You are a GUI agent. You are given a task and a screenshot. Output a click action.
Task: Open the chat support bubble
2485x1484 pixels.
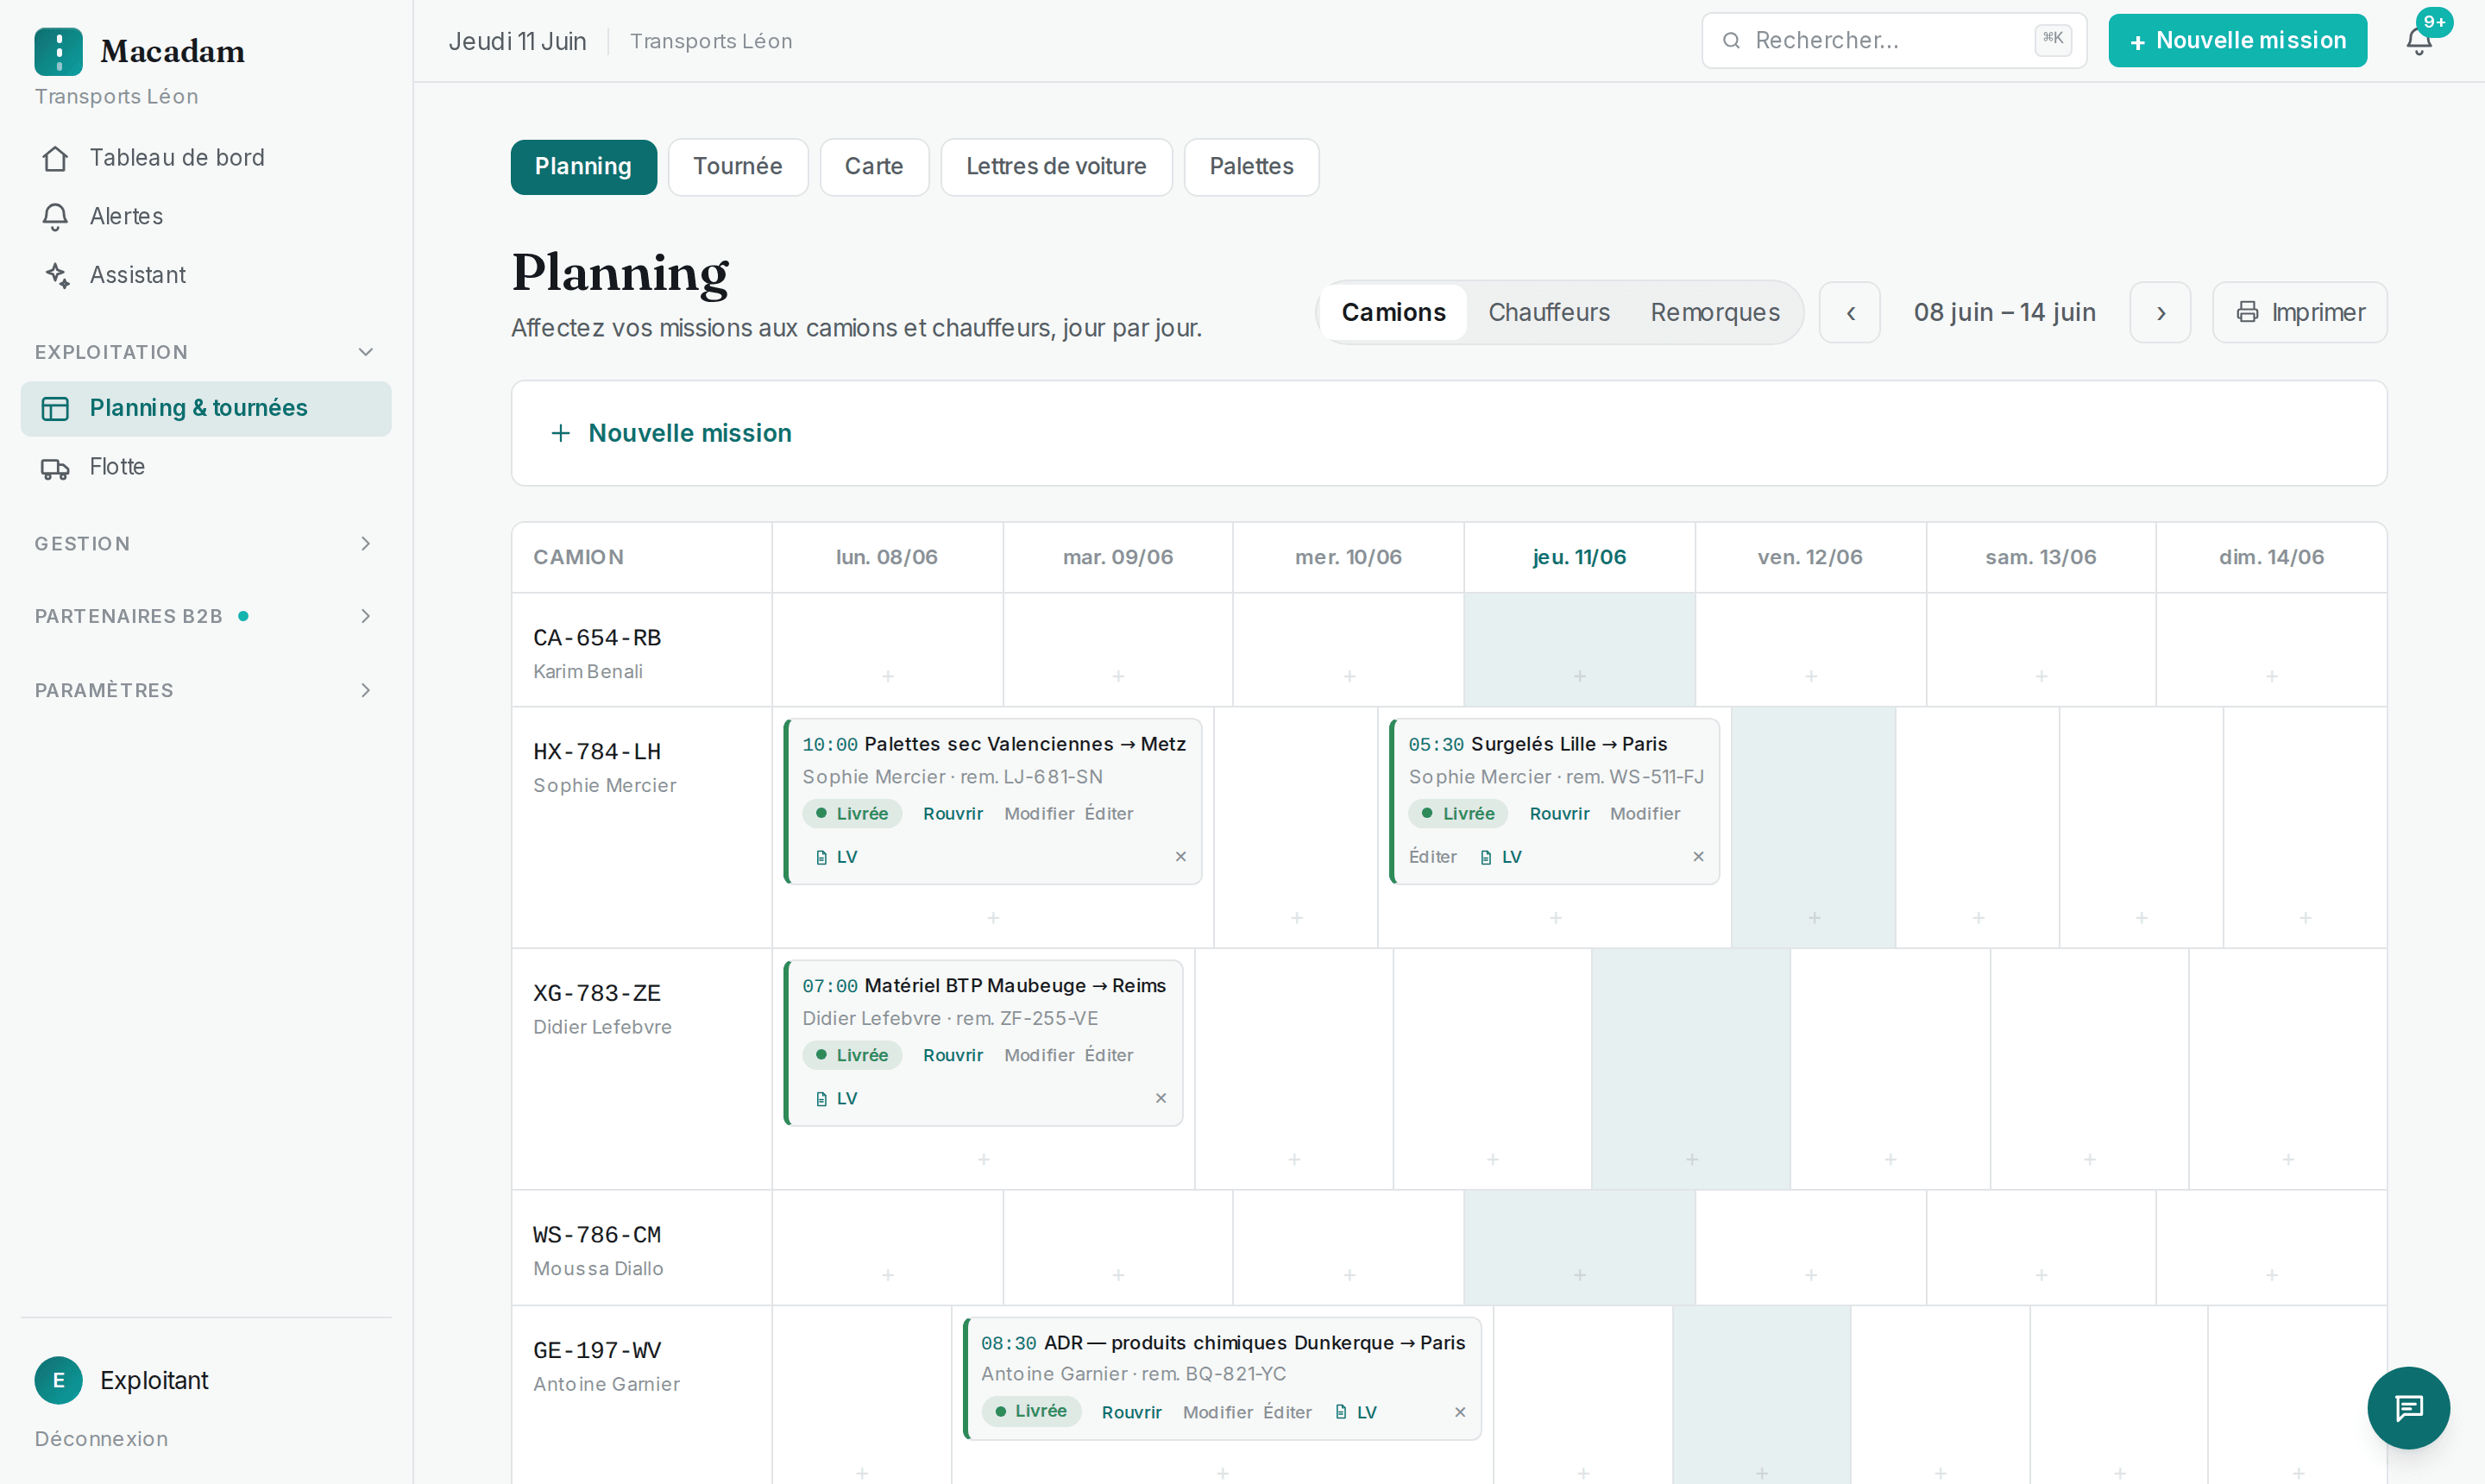tap(2408, 1407)
